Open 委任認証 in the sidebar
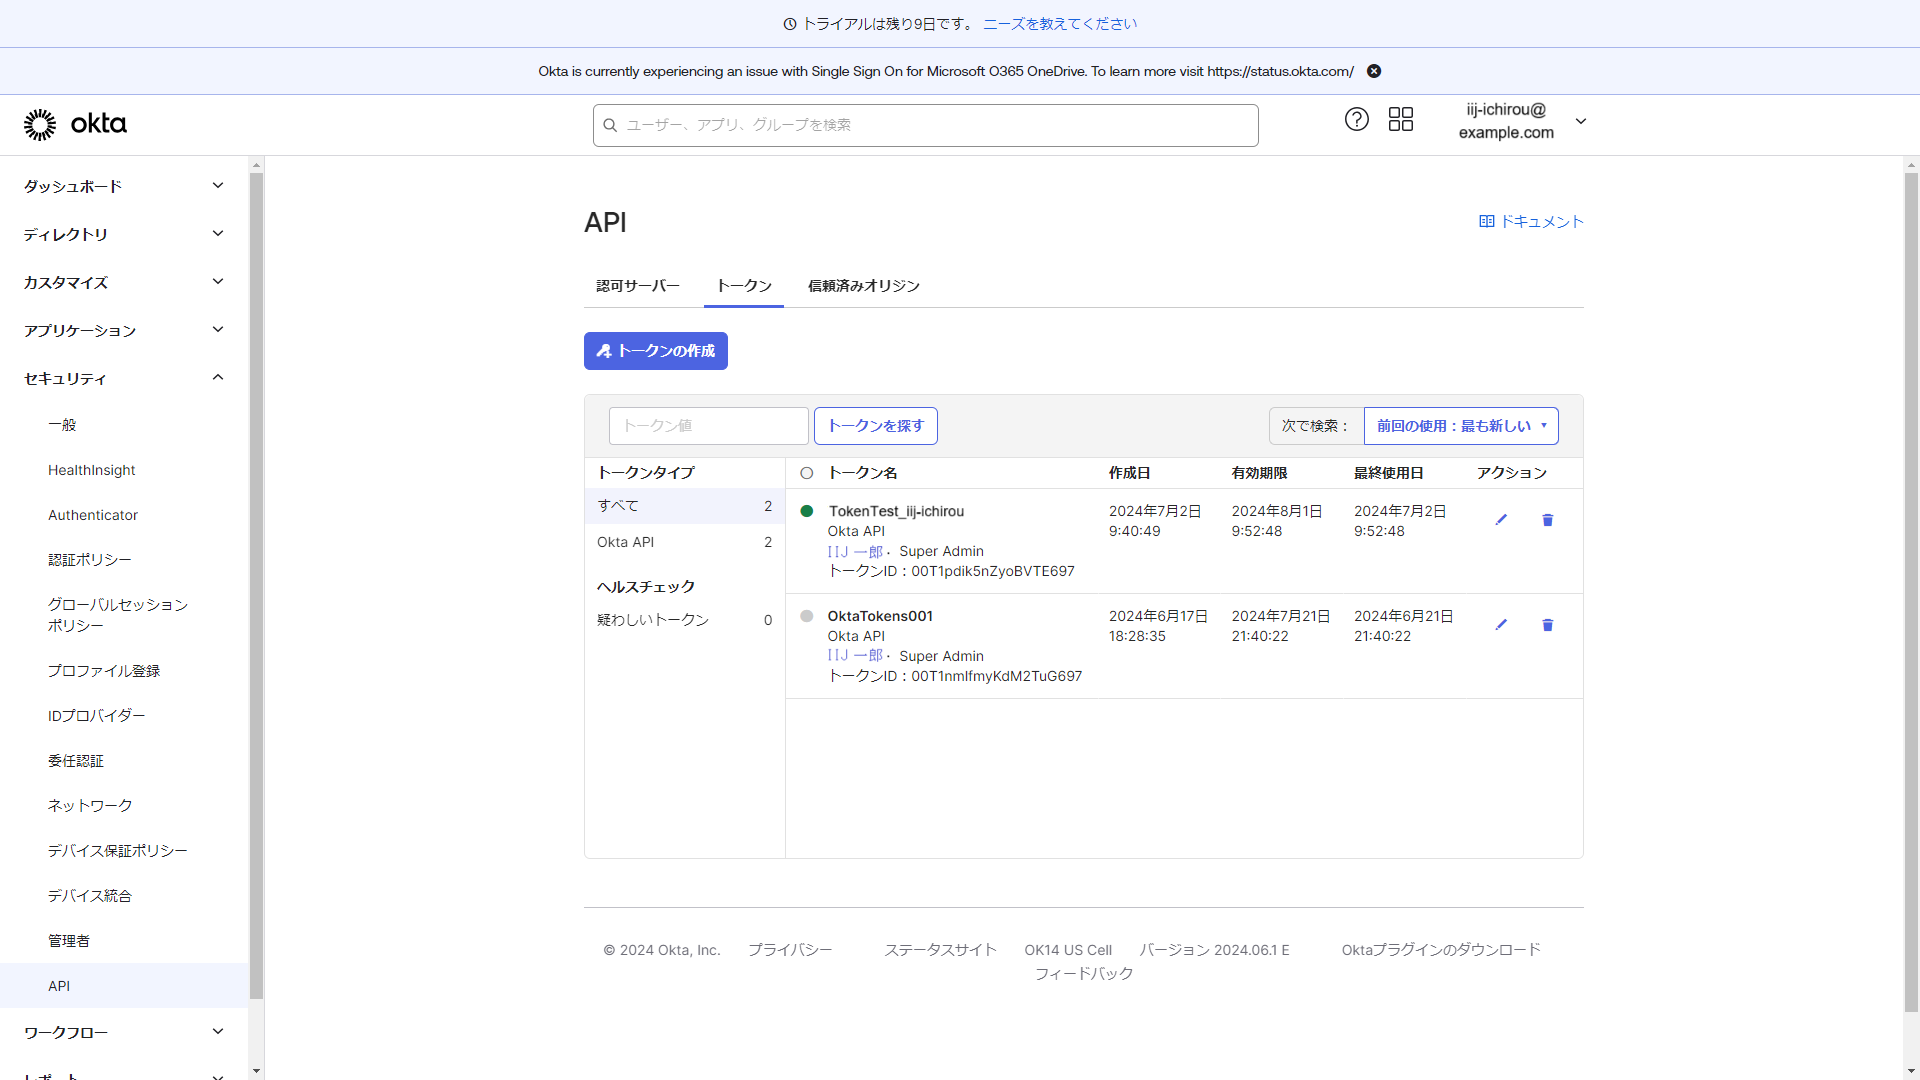The image size is (1920, 1080). [76, 761]
